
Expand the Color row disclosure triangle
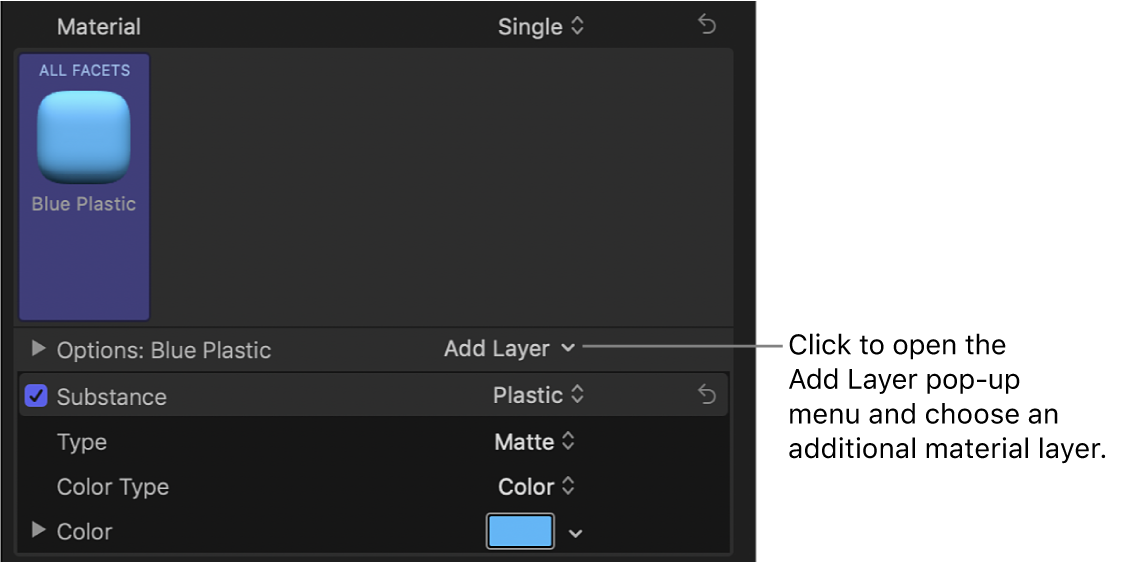pos(39,531)
